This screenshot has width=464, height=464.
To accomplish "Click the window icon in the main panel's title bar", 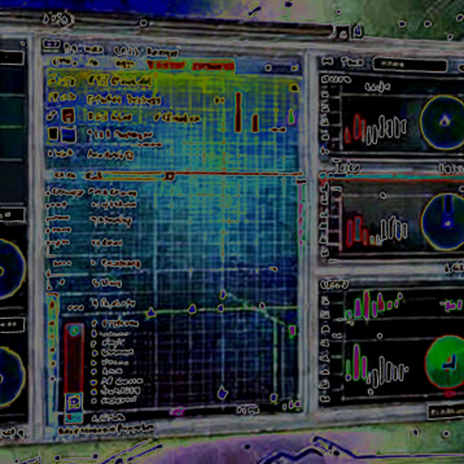I will pos(52,45).
